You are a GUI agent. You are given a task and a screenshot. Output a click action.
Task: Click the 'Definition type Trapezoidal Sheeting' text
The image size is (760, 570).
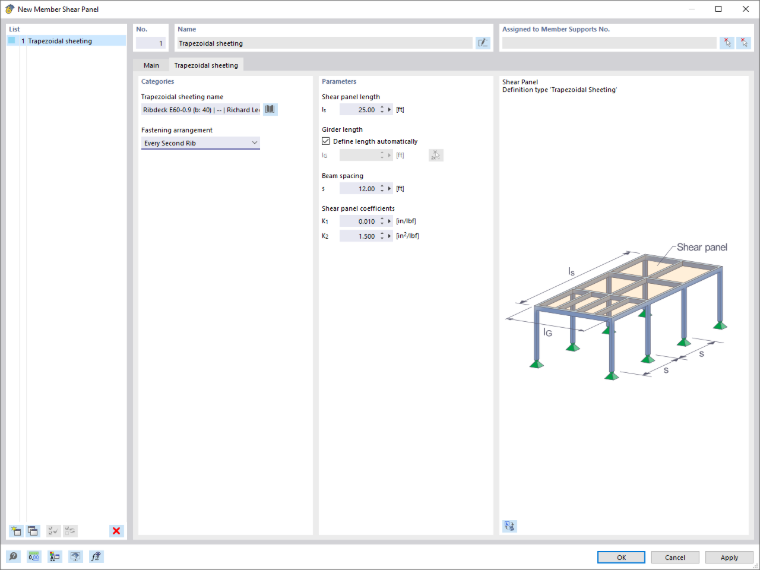point(559,90)
